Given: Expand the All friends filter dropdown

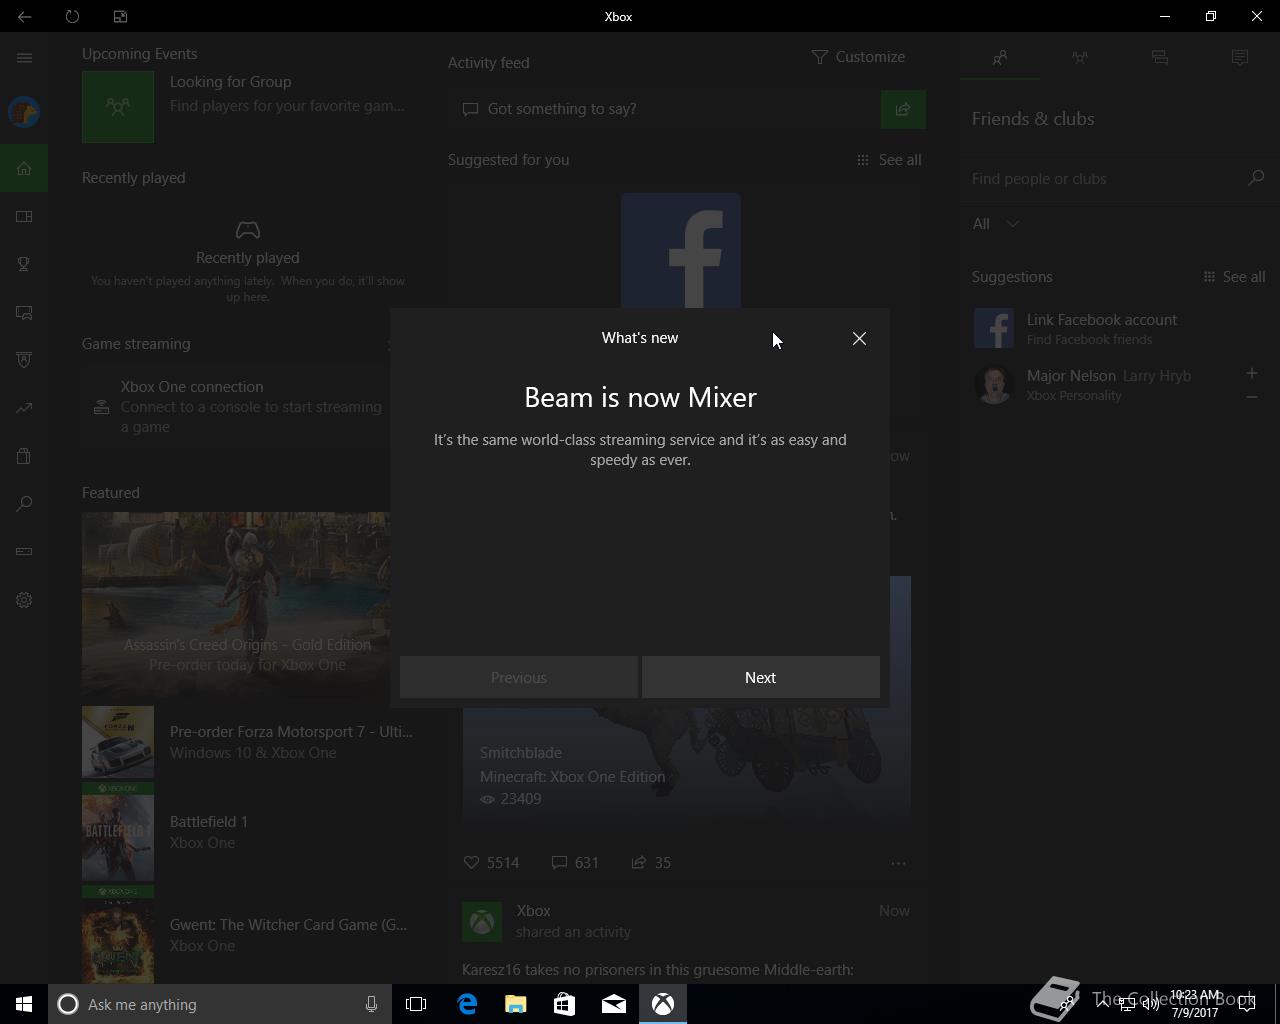Looking at the screenshot, I should coord(996,224).
